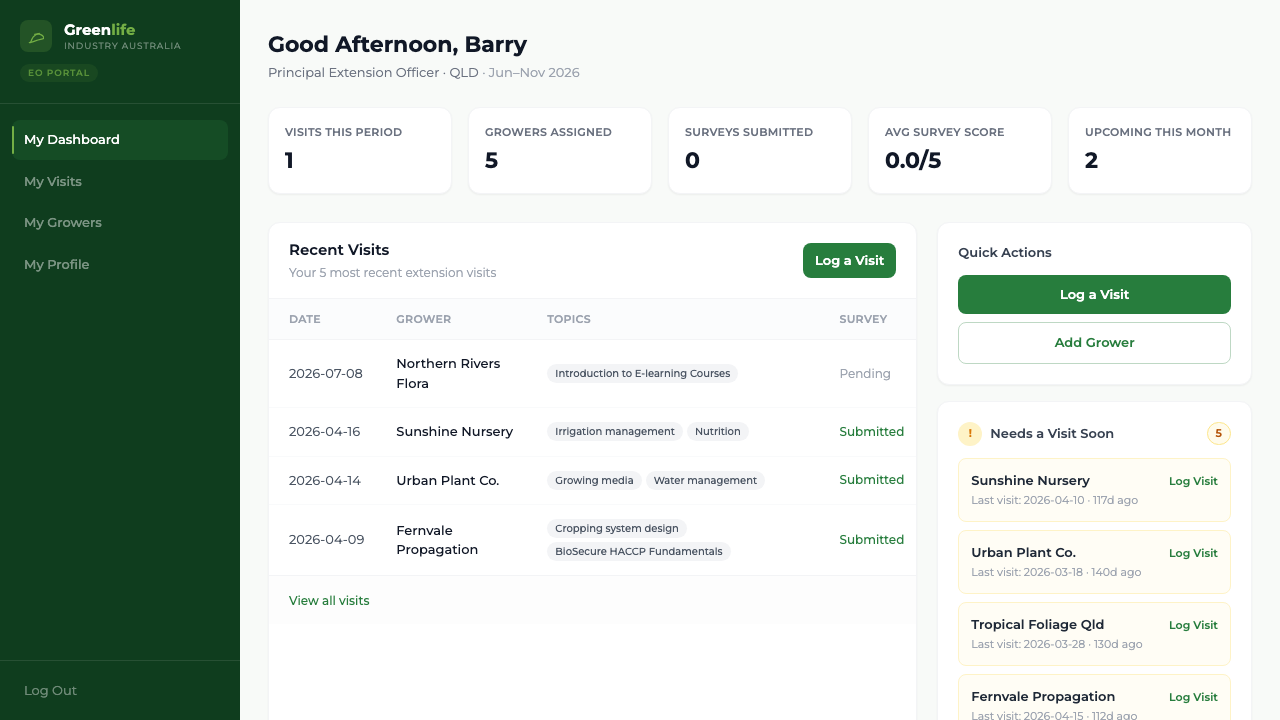Viewport: 1280px width, 720px height.
Task: Select the 2026-07-08 visit date
Action: point(326,374)
